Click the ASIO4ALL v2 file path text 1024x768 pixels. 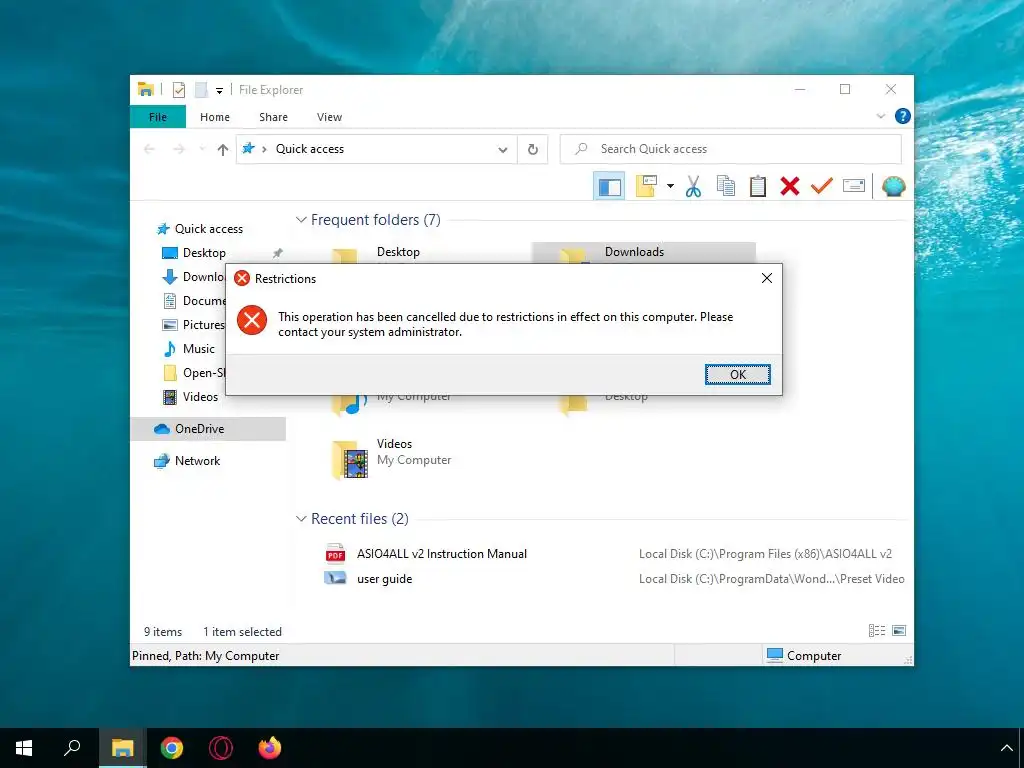coord(765,554)
